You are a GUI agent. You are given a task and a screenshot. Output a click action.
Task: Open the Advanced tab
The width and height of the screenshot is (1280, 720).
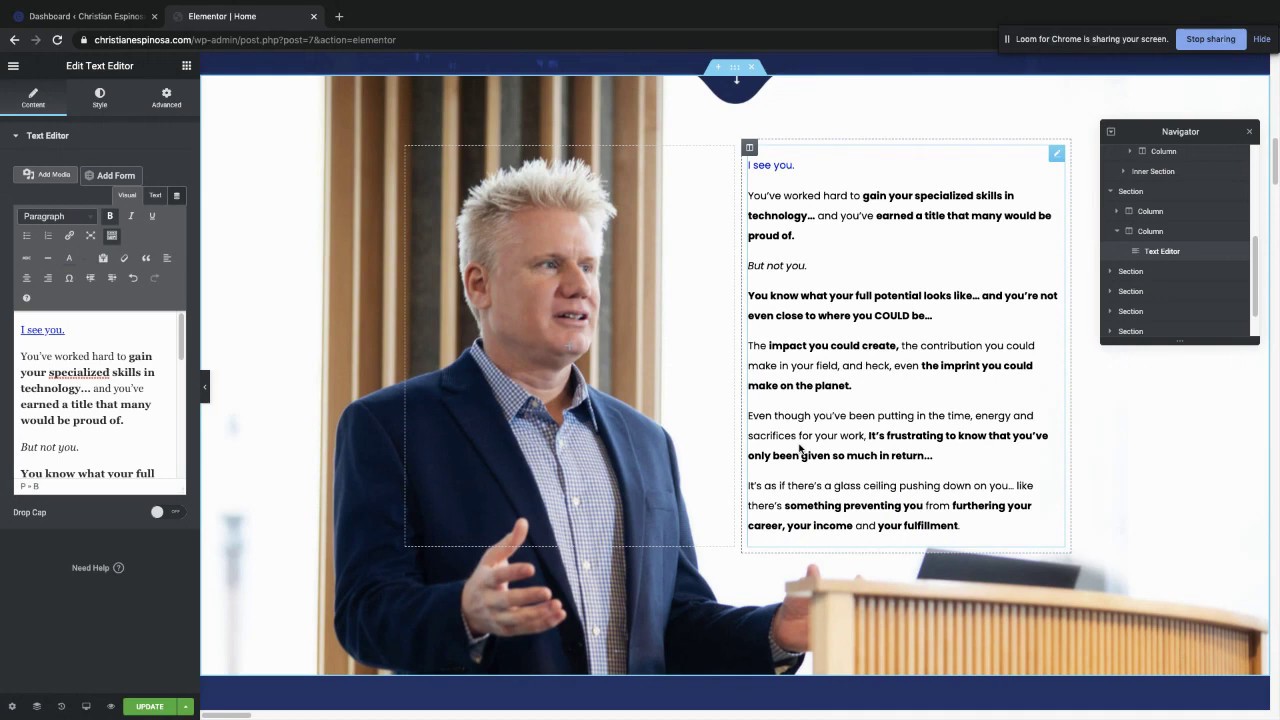click(x=166, y=97)
